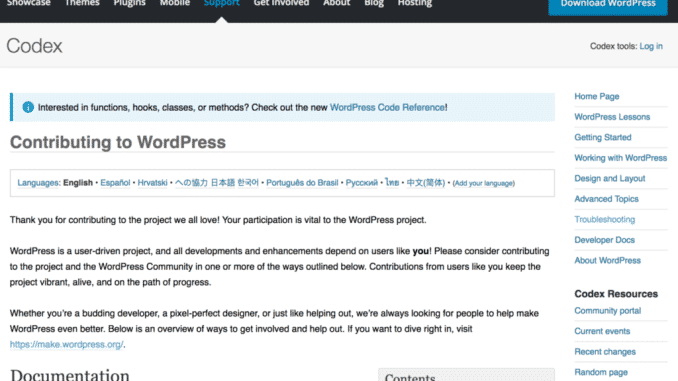Open the make.wordpress.org link
678x381 pixels.
pos(67,345)
